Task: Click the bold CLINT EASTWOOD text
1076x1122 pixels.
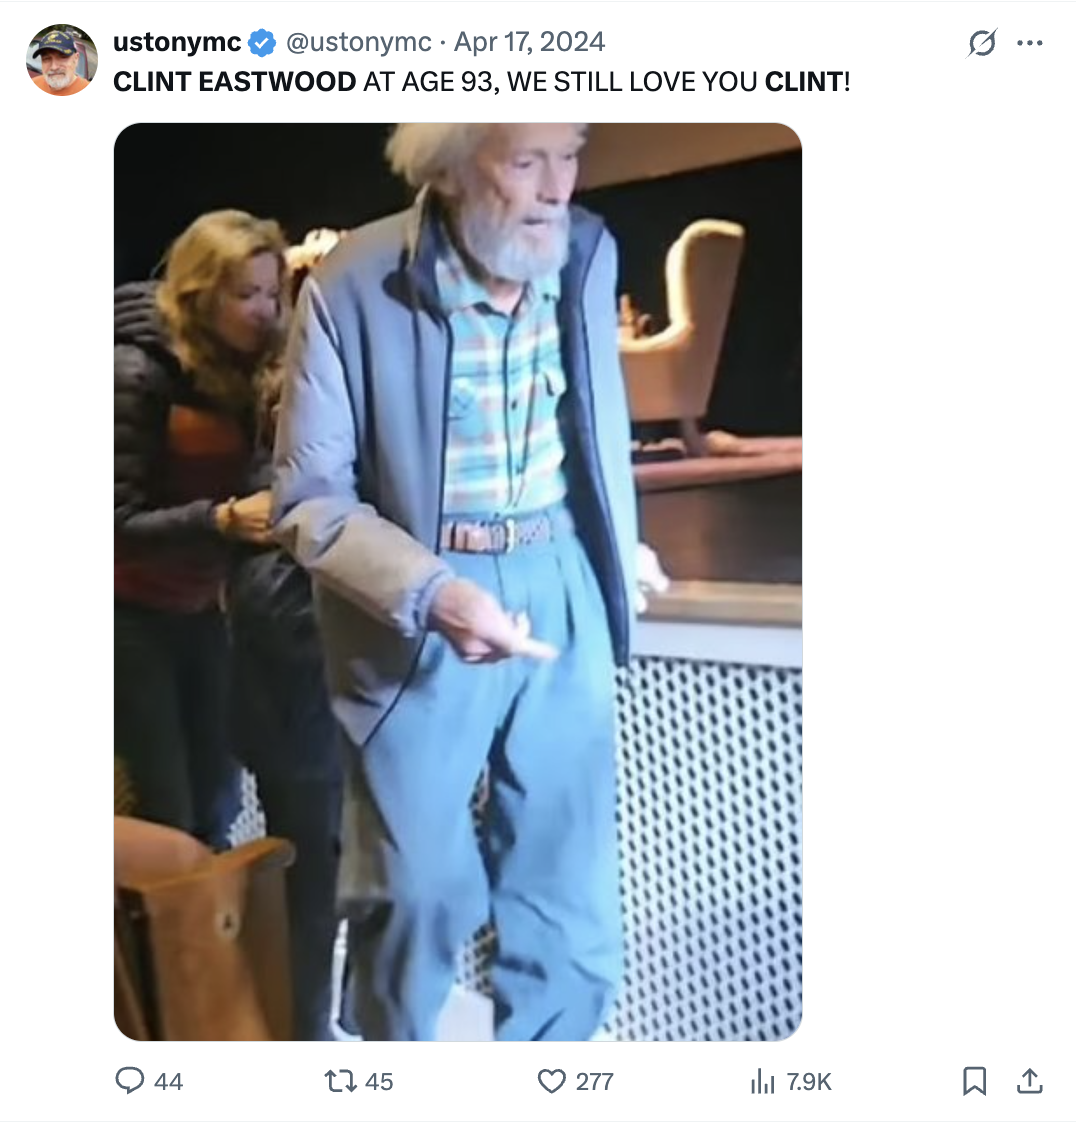Action: (235, 82)
